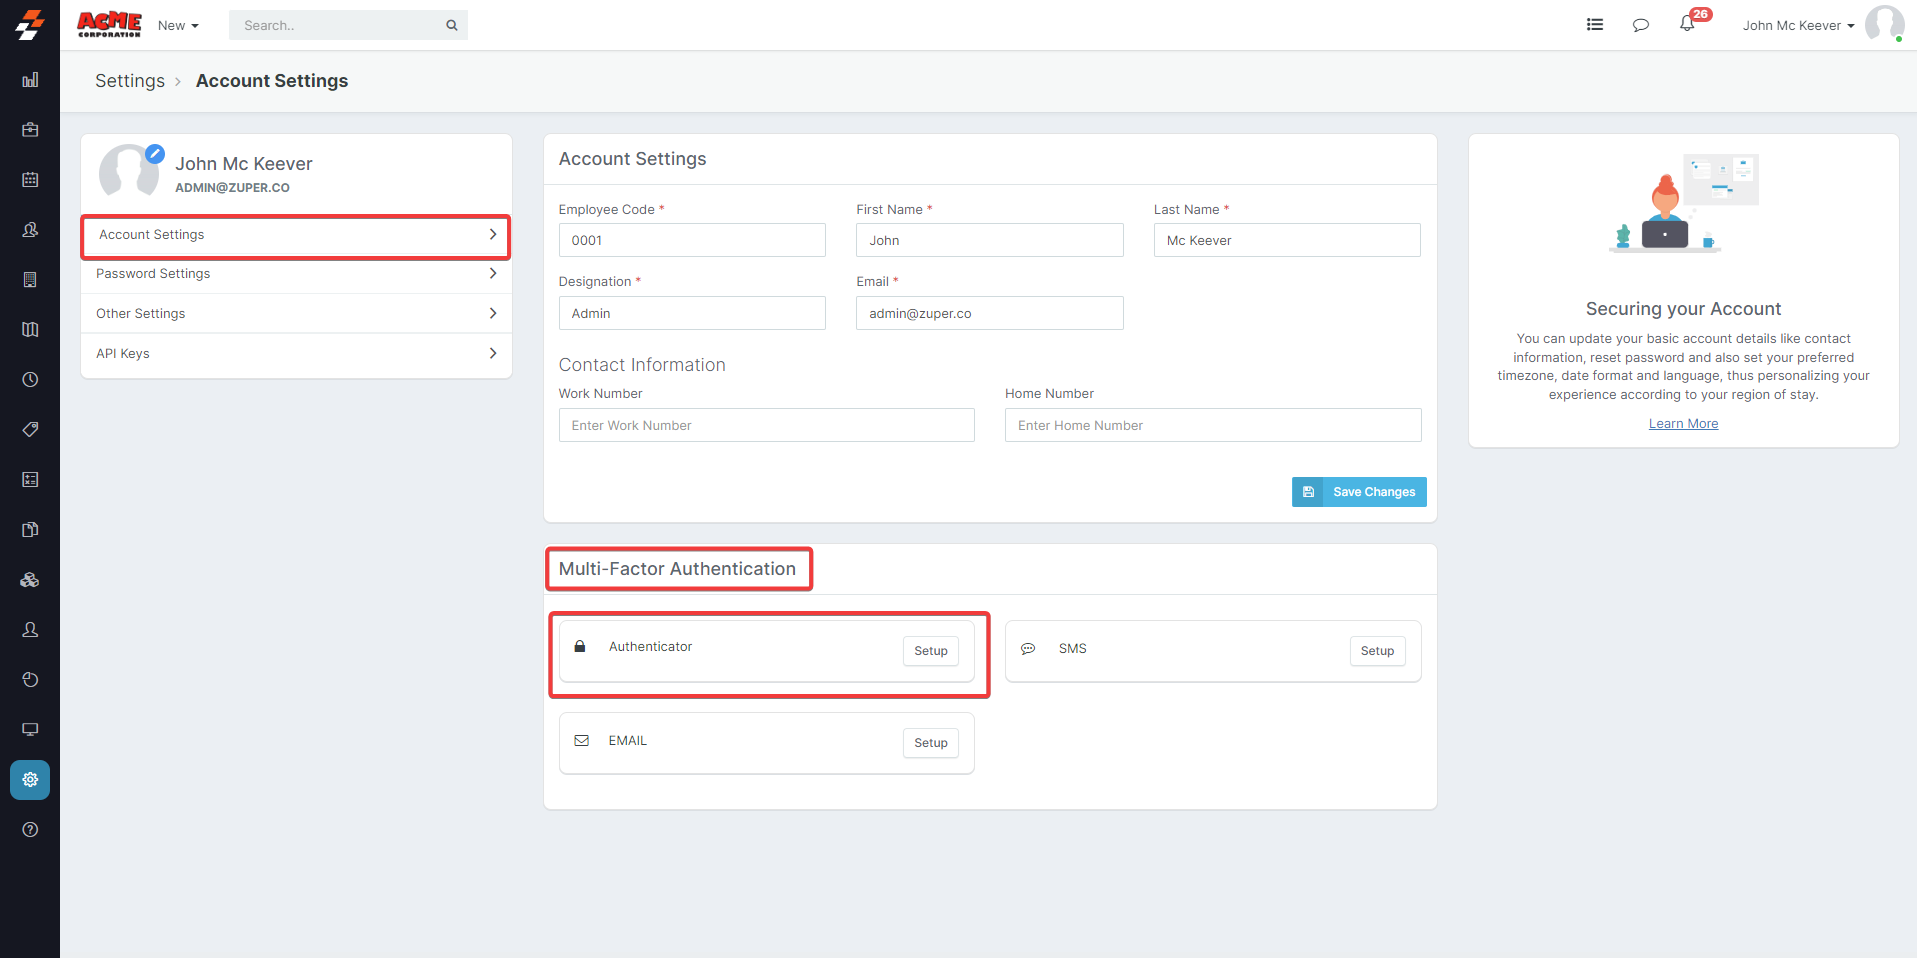Click Save Changes button
Screen dimensions: 1917x958
coord(1359,492)
